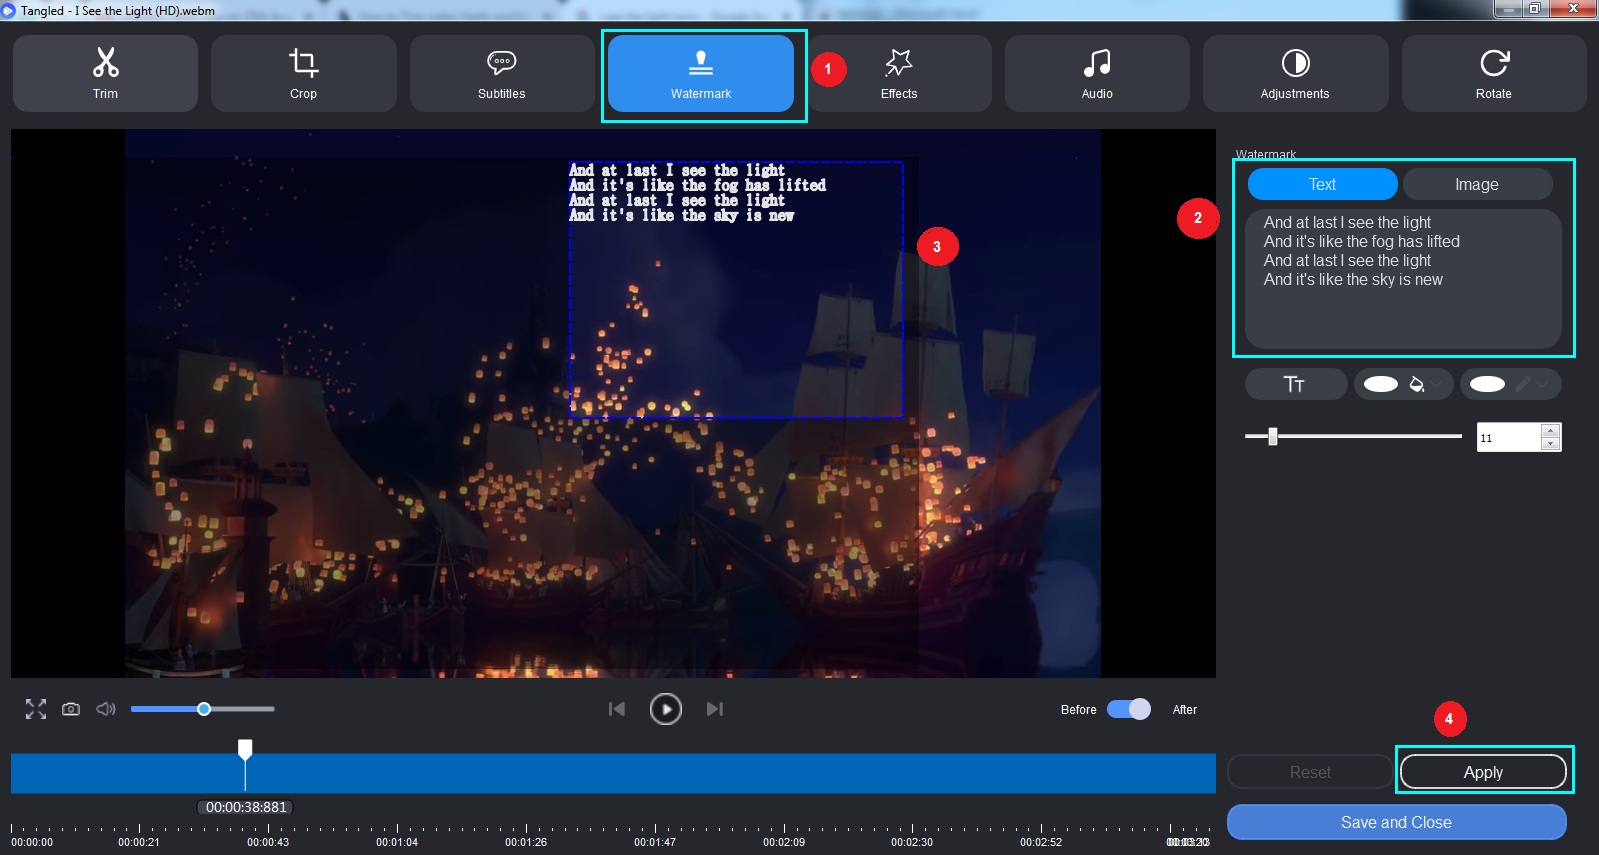1599x855 pixels.
Task: Open the Crop tool
Action: coord(303,73)
